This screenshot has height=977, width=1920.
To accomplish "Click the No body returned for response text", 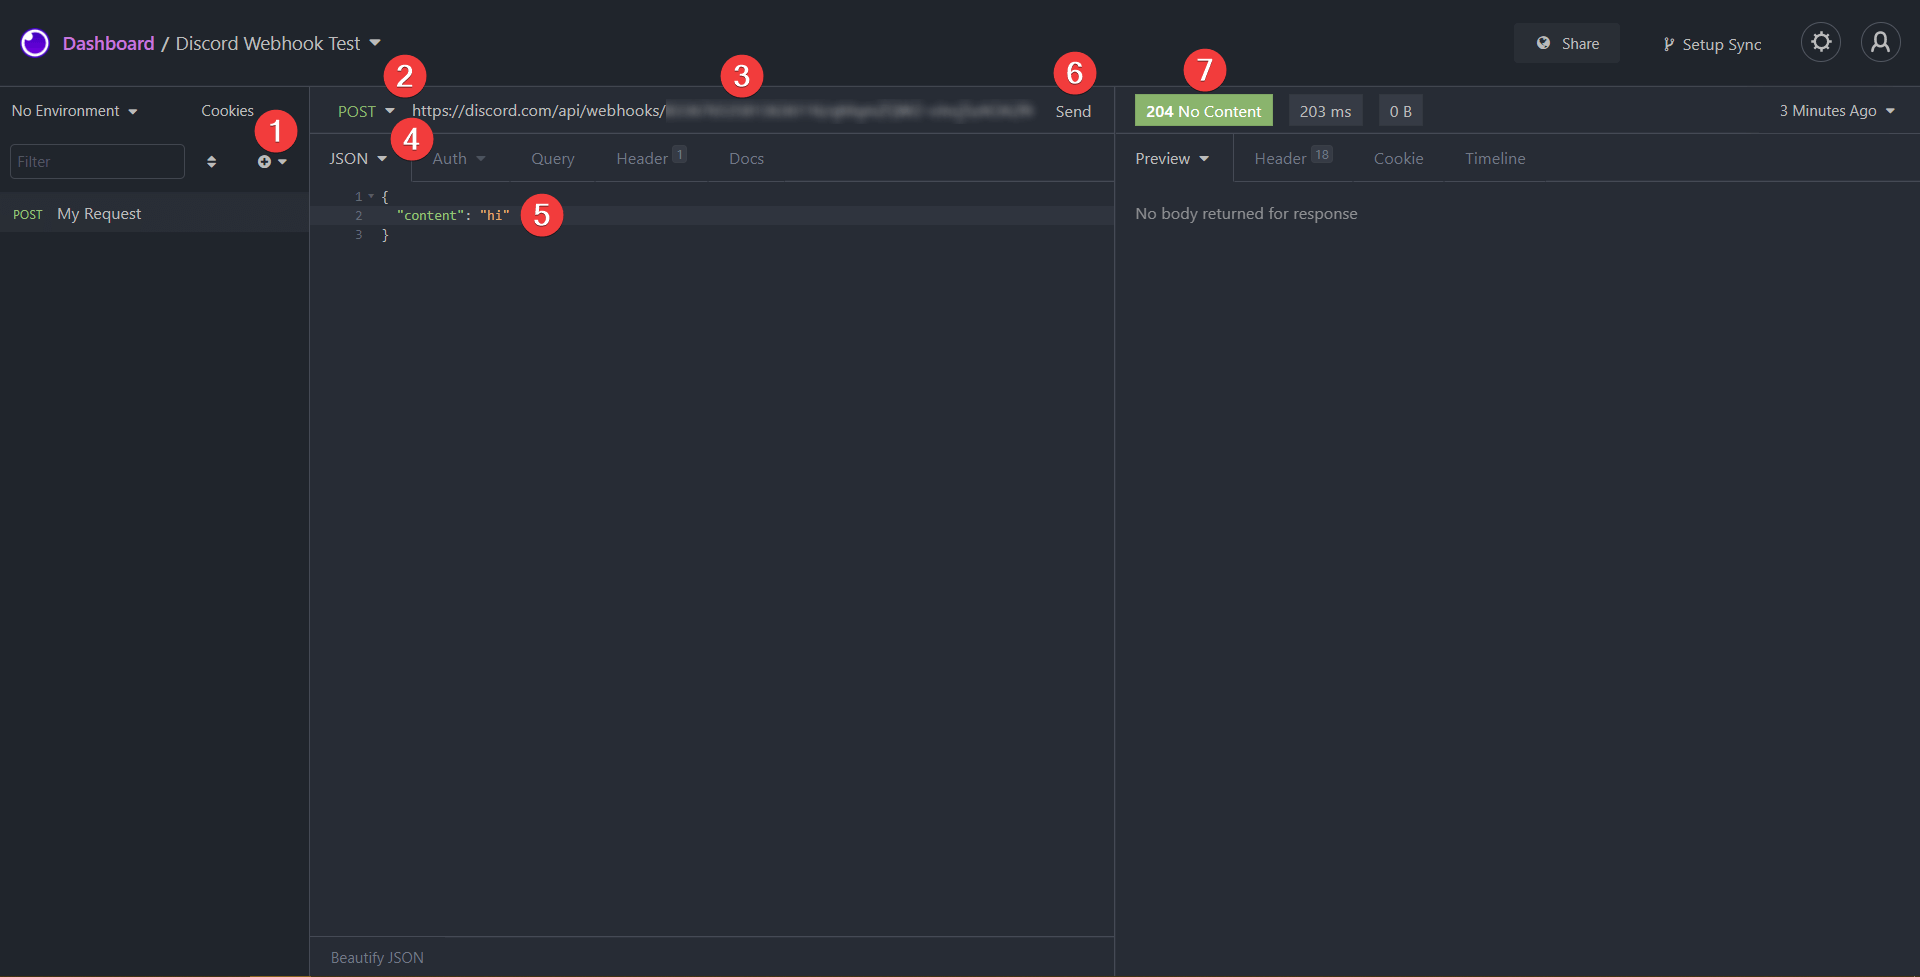I will (x=1246, y=213).
